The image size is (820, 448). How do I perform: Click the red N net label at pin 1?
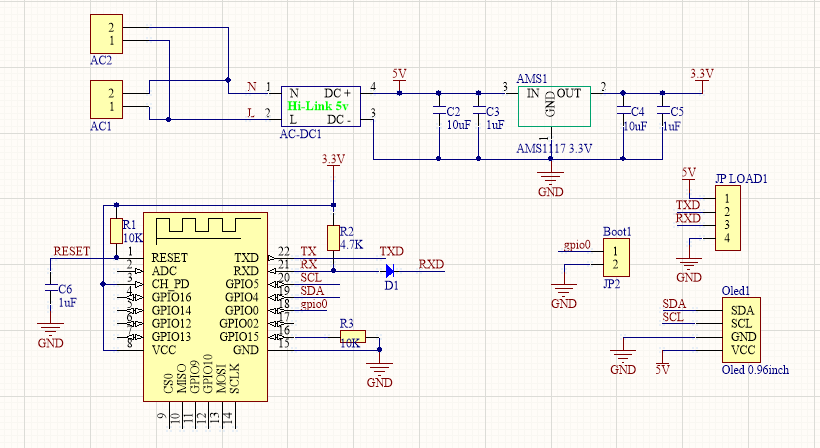pyautogui.click(x=252, y=86)
